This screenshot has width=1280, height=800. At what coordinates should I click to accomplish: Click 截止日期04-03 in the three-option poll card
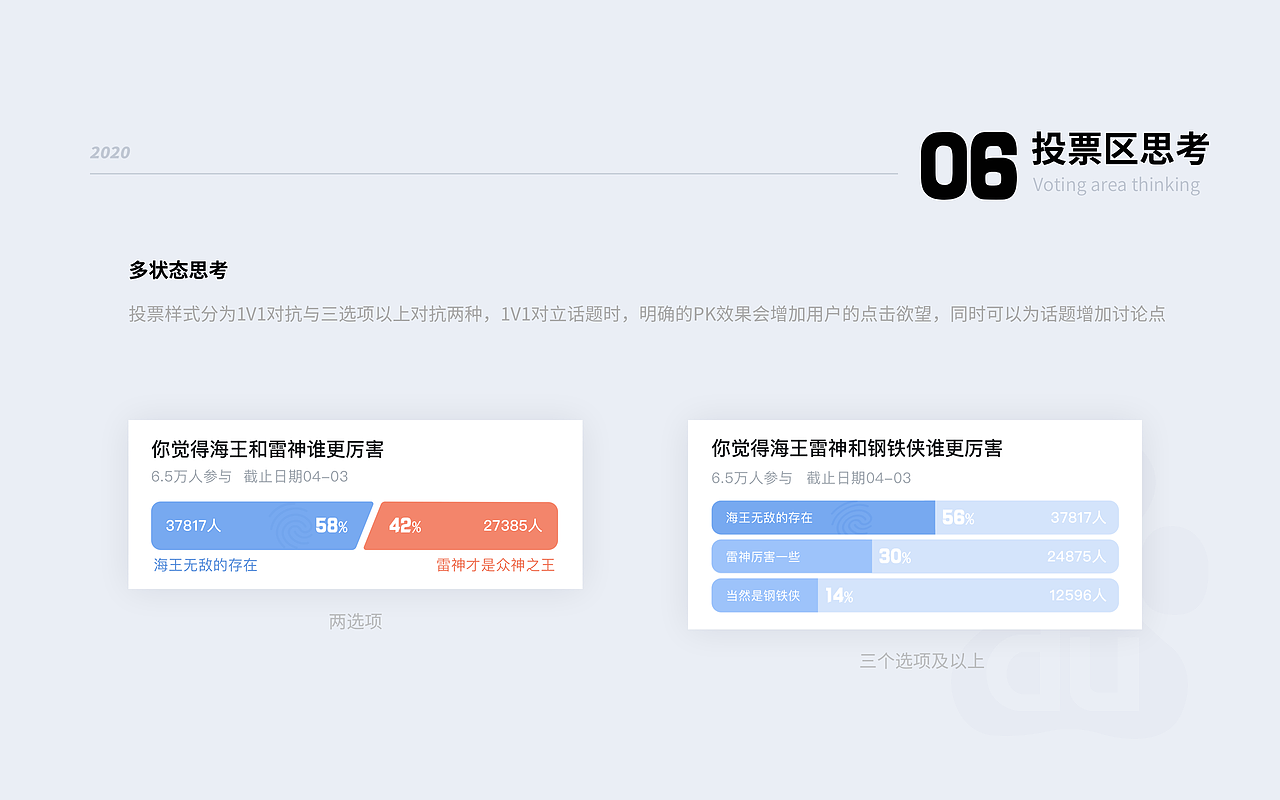coord(859,478)
